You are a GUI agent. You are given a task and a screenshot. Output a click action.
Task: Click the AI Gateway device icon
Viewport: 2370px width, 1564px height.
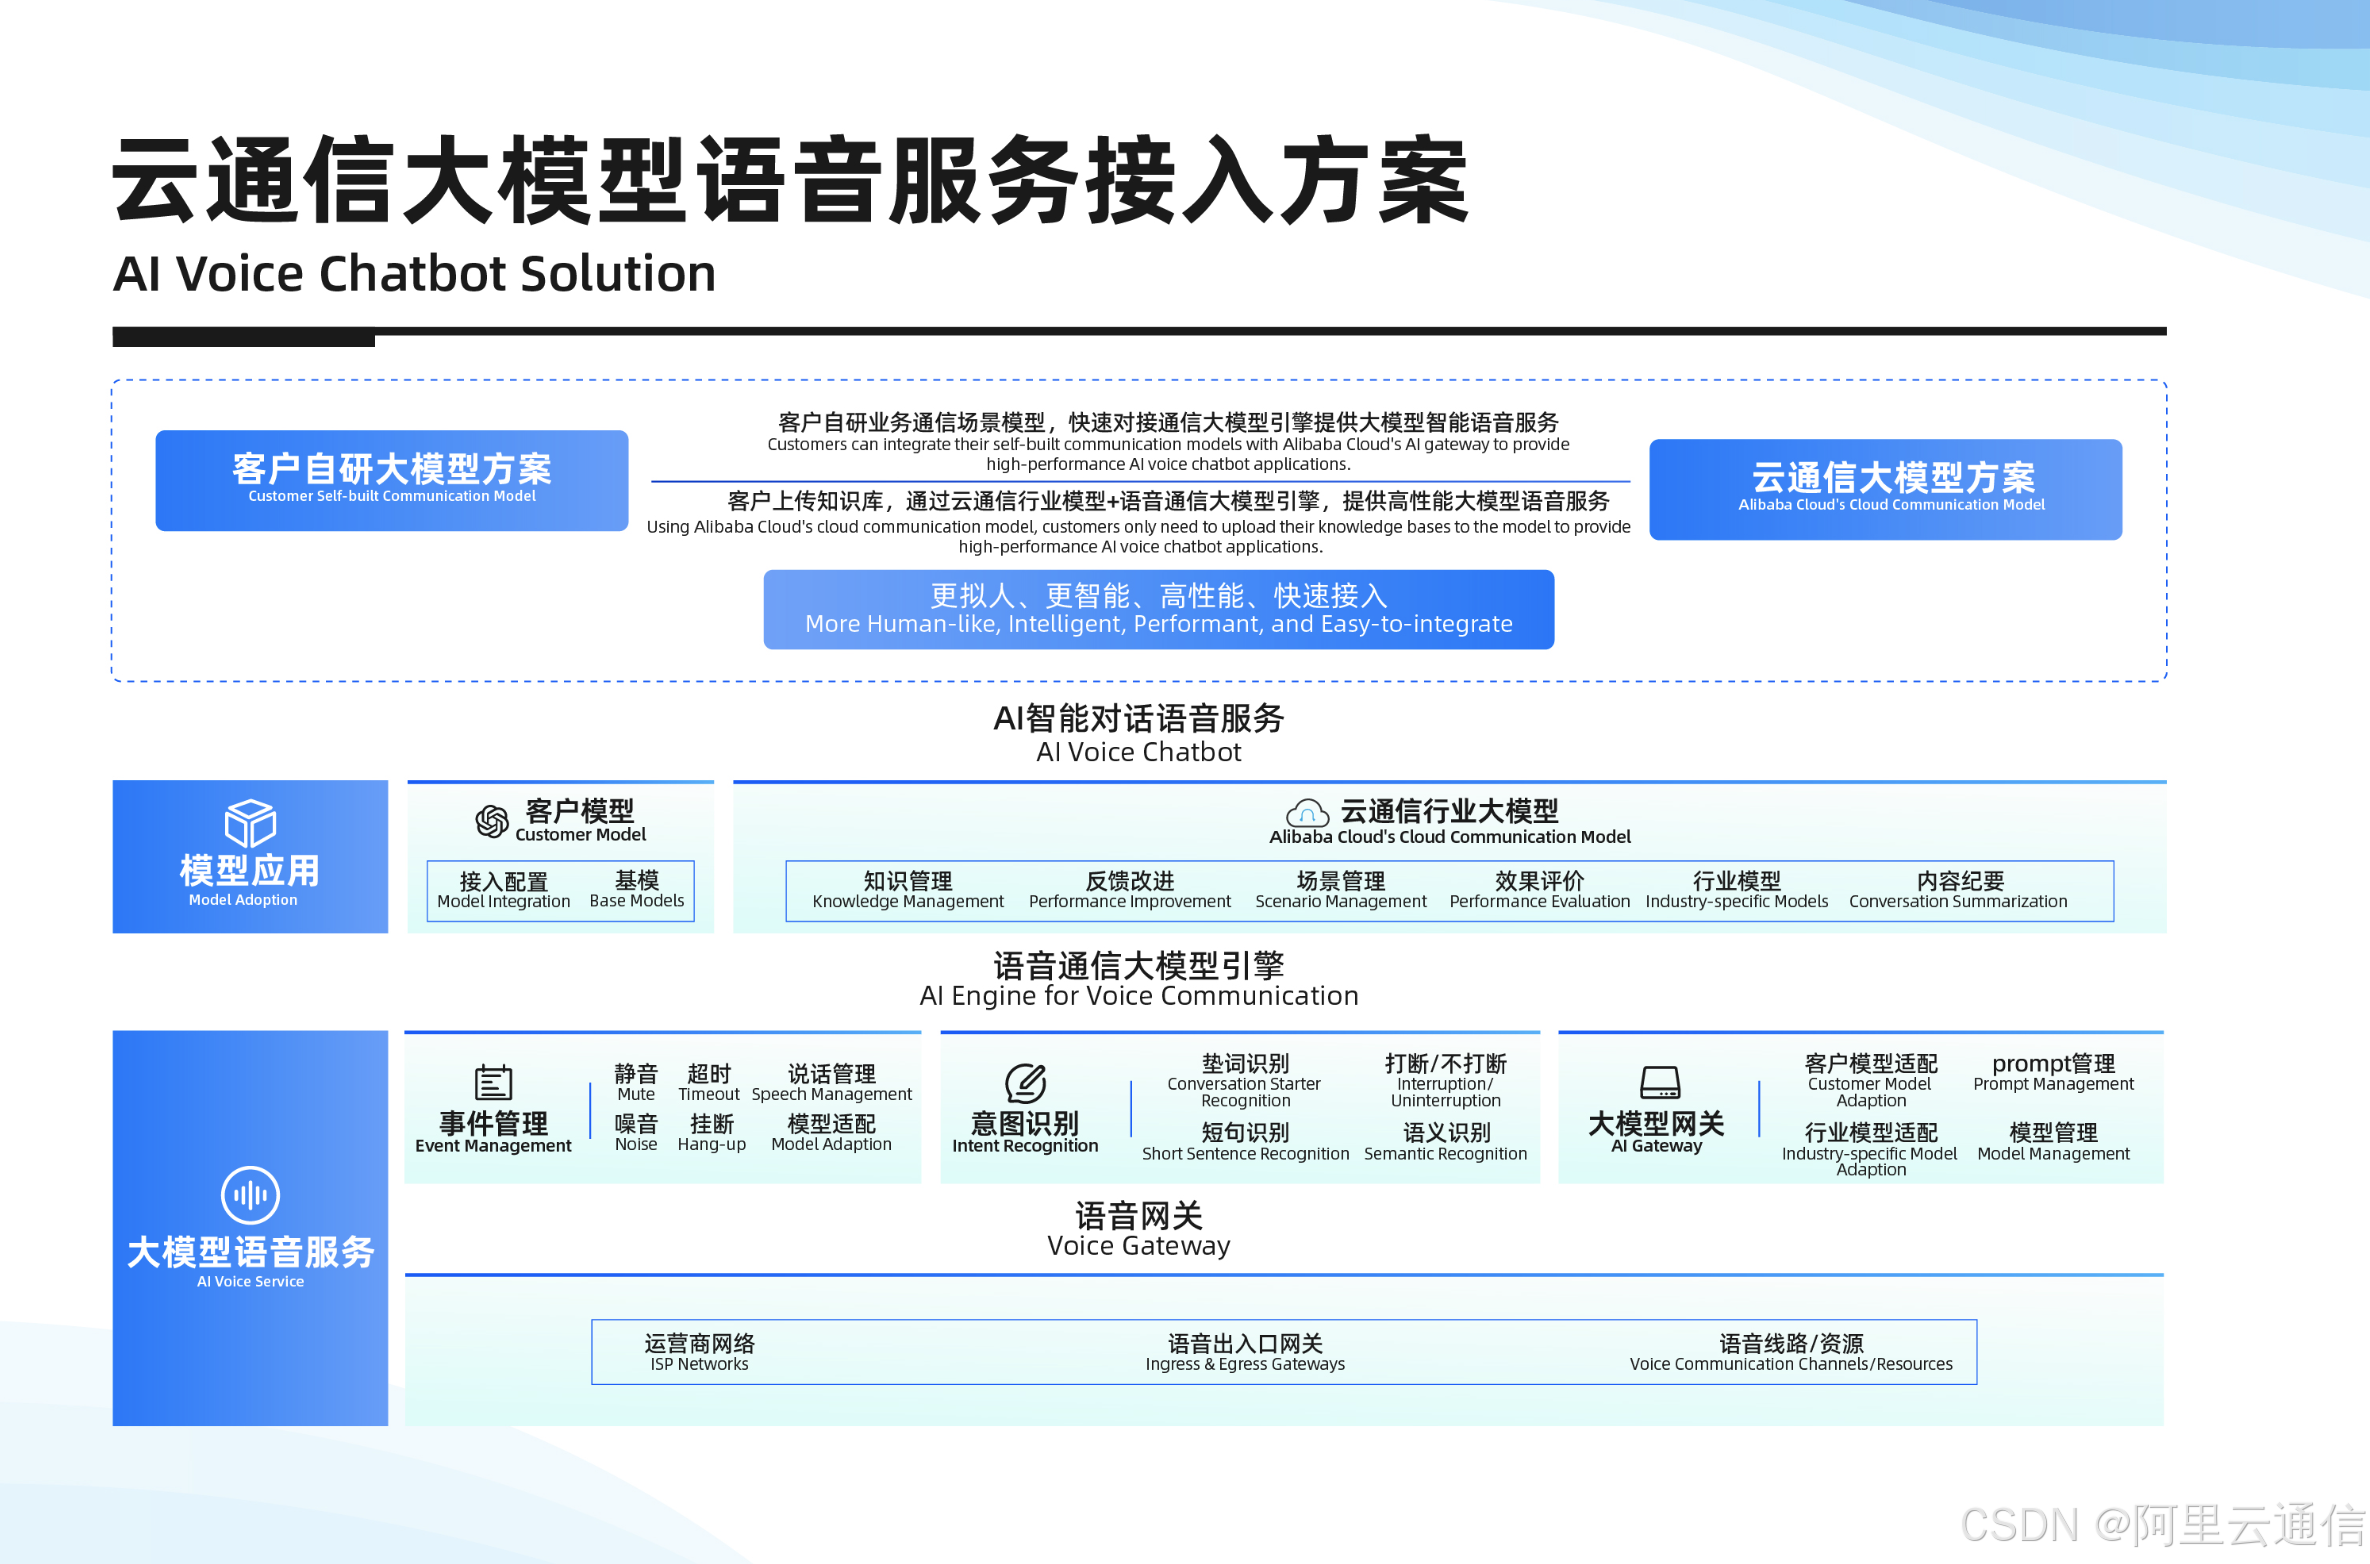(x=1660, y=1082)
